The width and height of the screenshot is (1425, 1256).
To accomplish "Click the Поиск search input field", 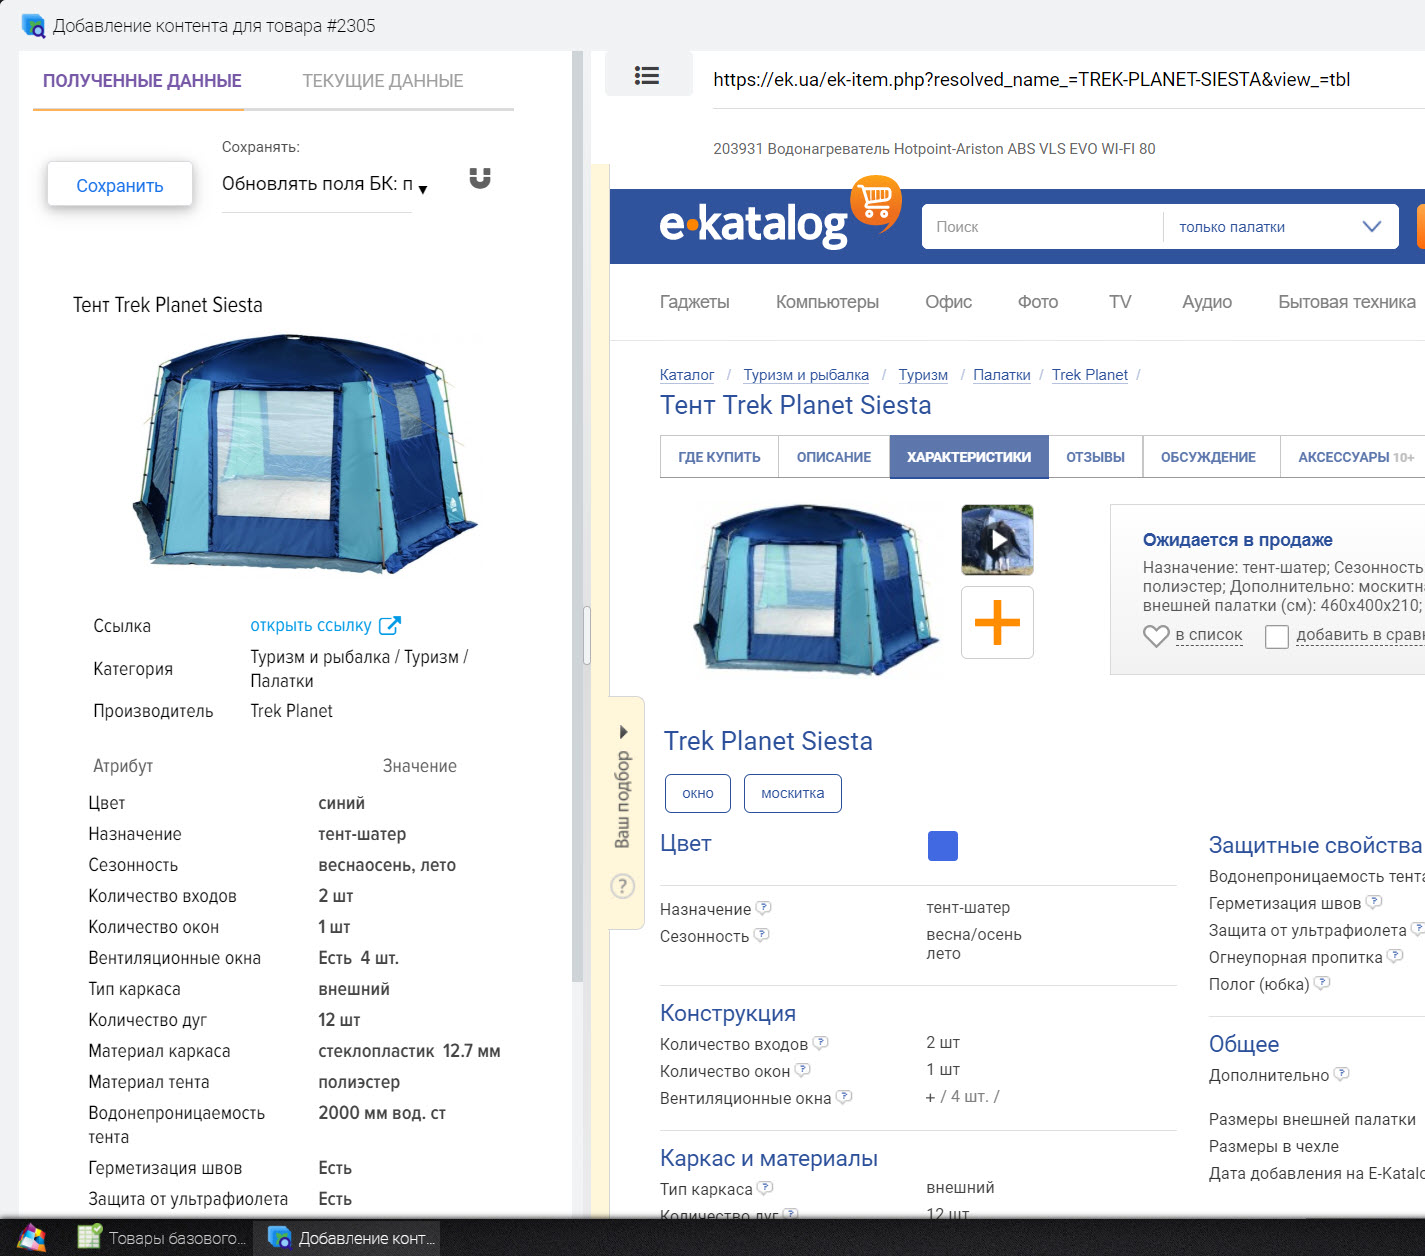I will 1042,227.
